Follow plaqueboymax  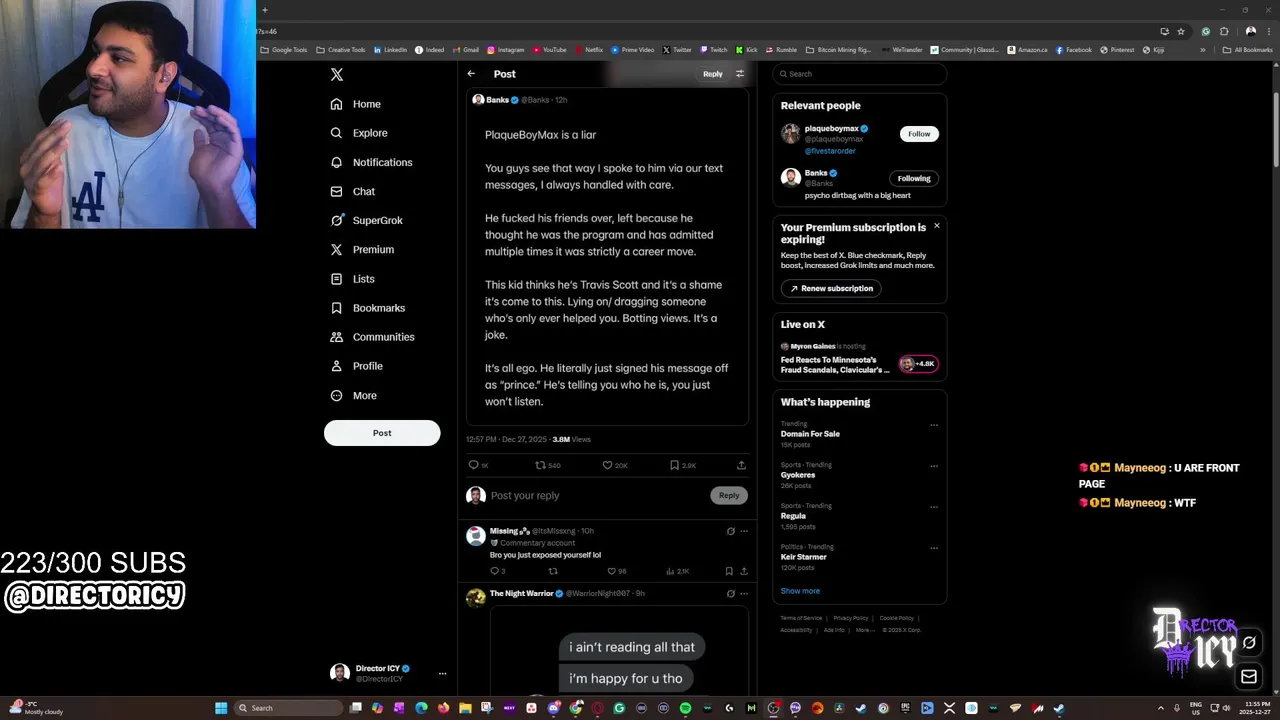[919, 134]
